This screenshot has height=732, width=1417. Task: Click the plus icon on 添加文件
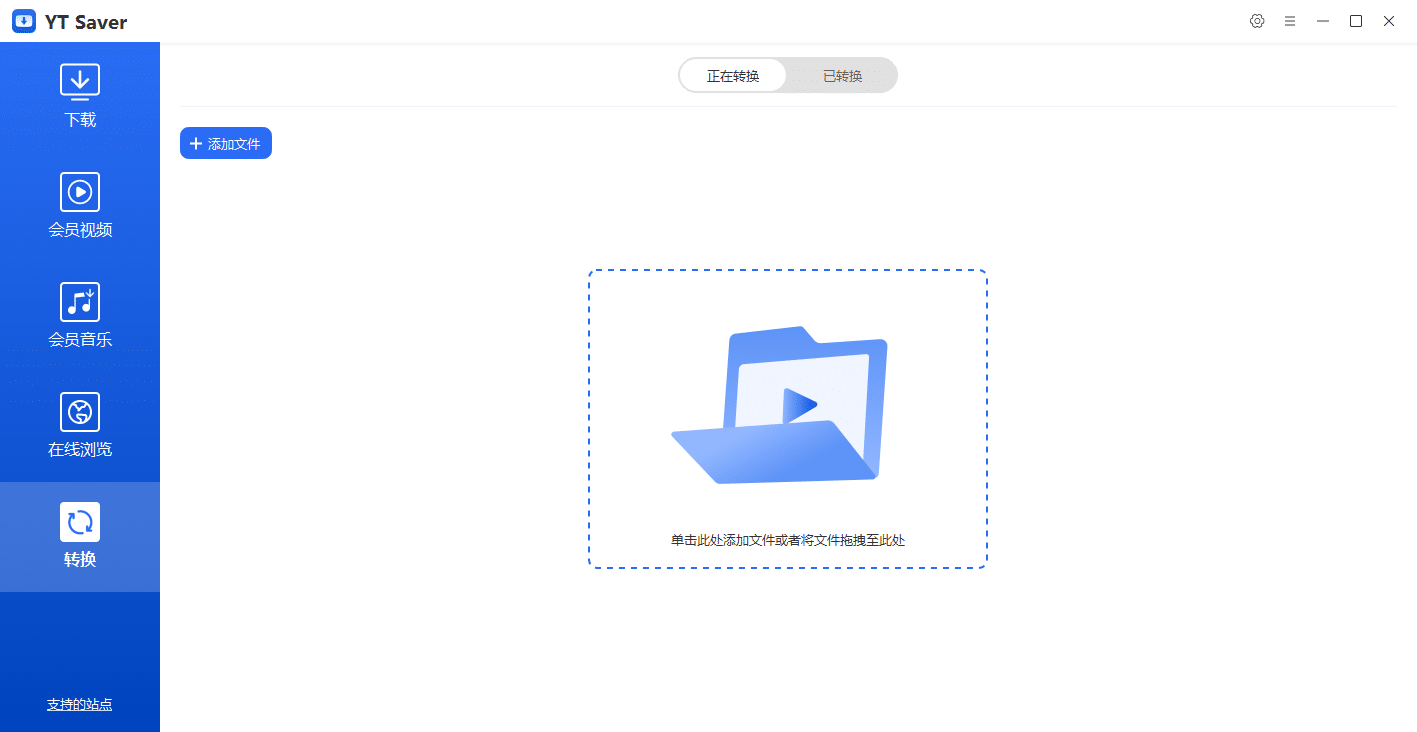click(196, 144)
